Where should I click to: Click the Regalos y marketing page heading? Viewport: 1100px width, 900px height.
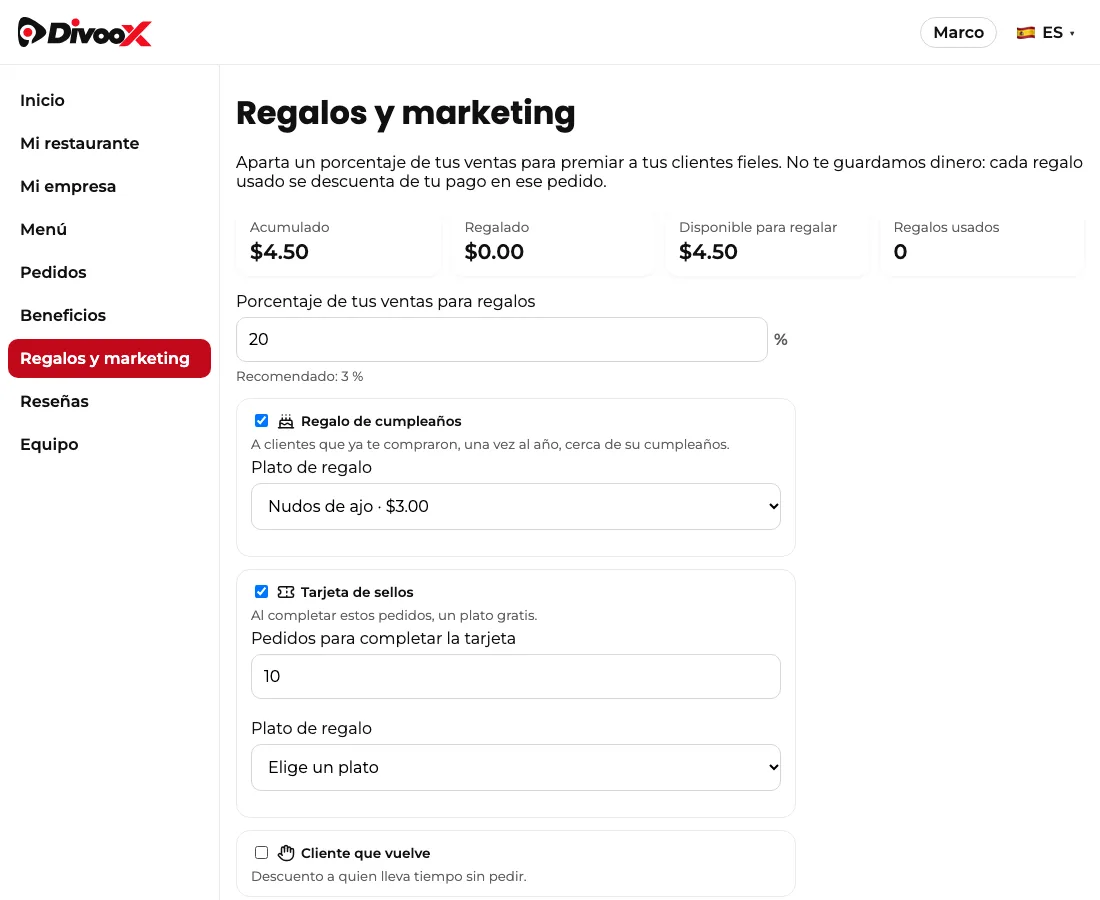405,113
